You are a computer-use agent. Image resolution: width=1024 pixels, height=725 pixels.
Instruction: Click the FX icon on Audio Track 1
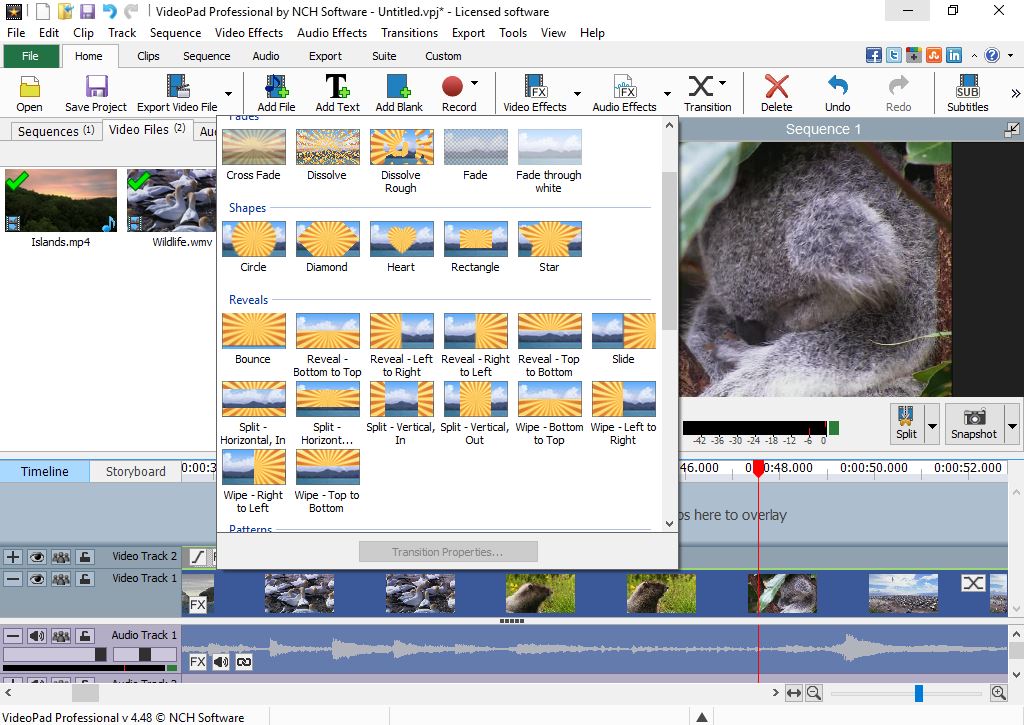pos(197,662)
